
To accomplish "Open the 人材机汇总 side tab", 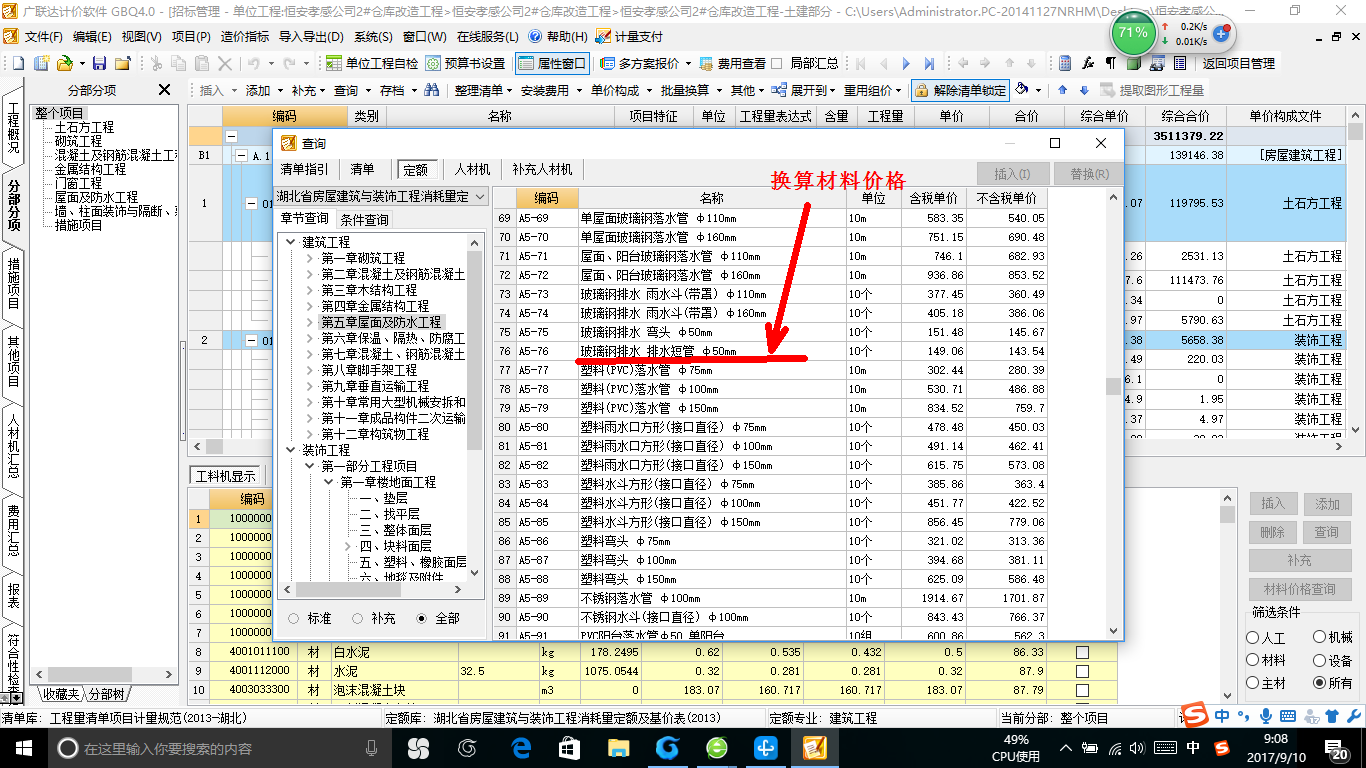I will tap(13, 446).
